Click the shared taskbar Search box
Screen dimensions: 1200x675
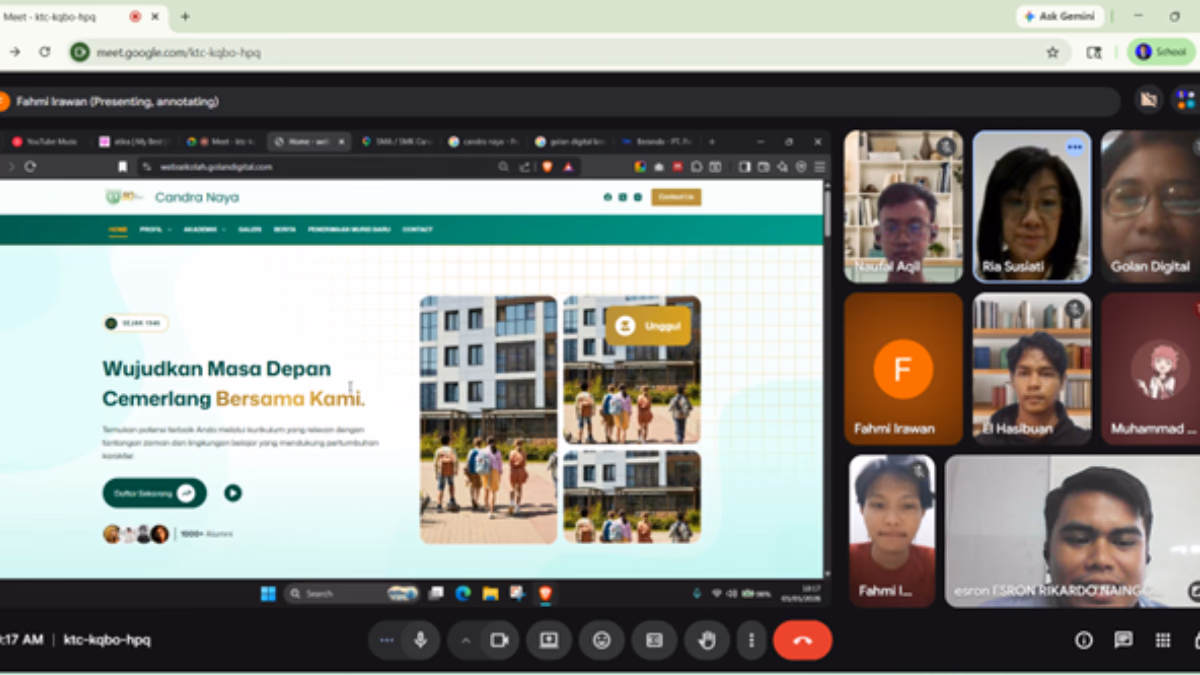pyautogui.click(x=350, y=594)
